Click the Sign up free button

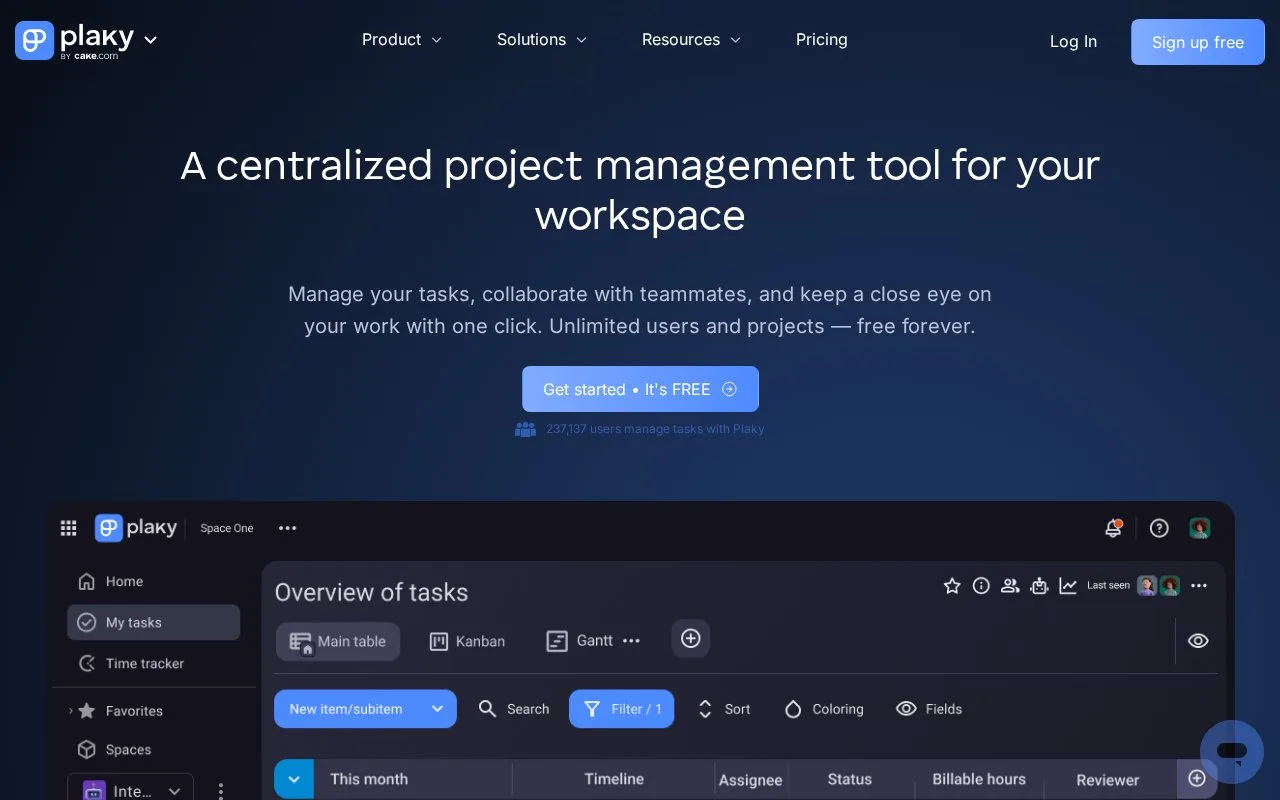(1198, 42)
